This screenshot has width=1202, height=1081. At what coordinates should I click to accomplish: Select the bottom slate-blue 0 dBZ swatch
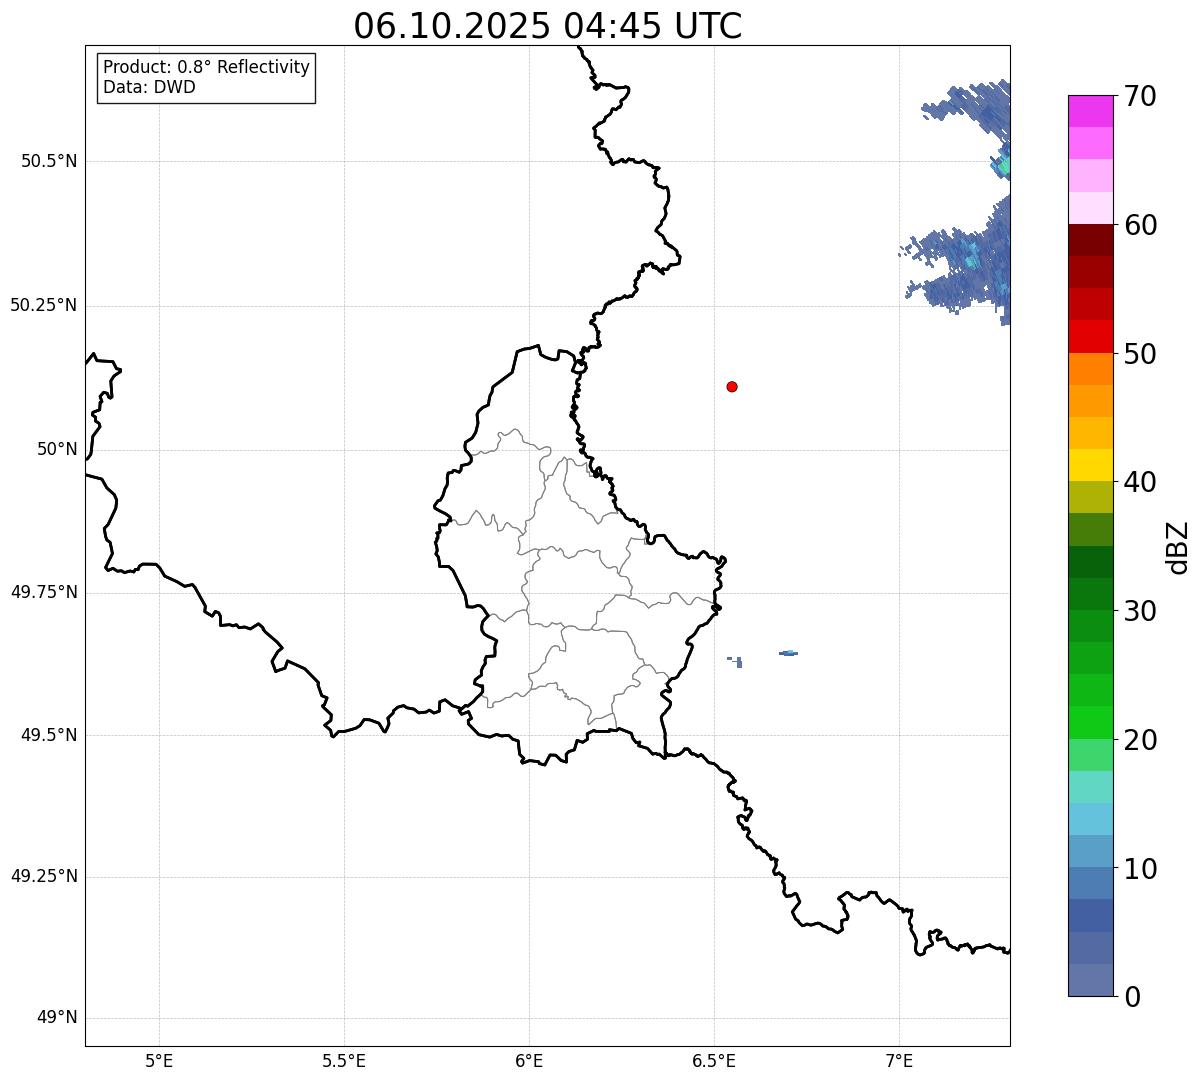tap(1090, 980)
